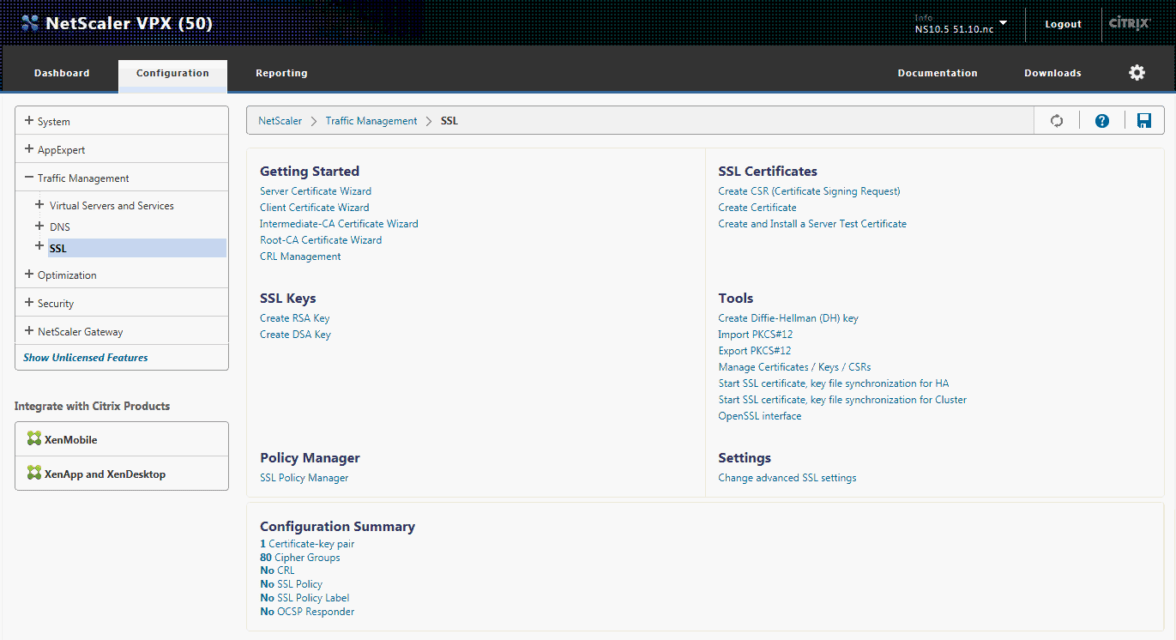1176x640 pixels.
Task: Save the configuration via the disk icon
Action: [1144, 120]
